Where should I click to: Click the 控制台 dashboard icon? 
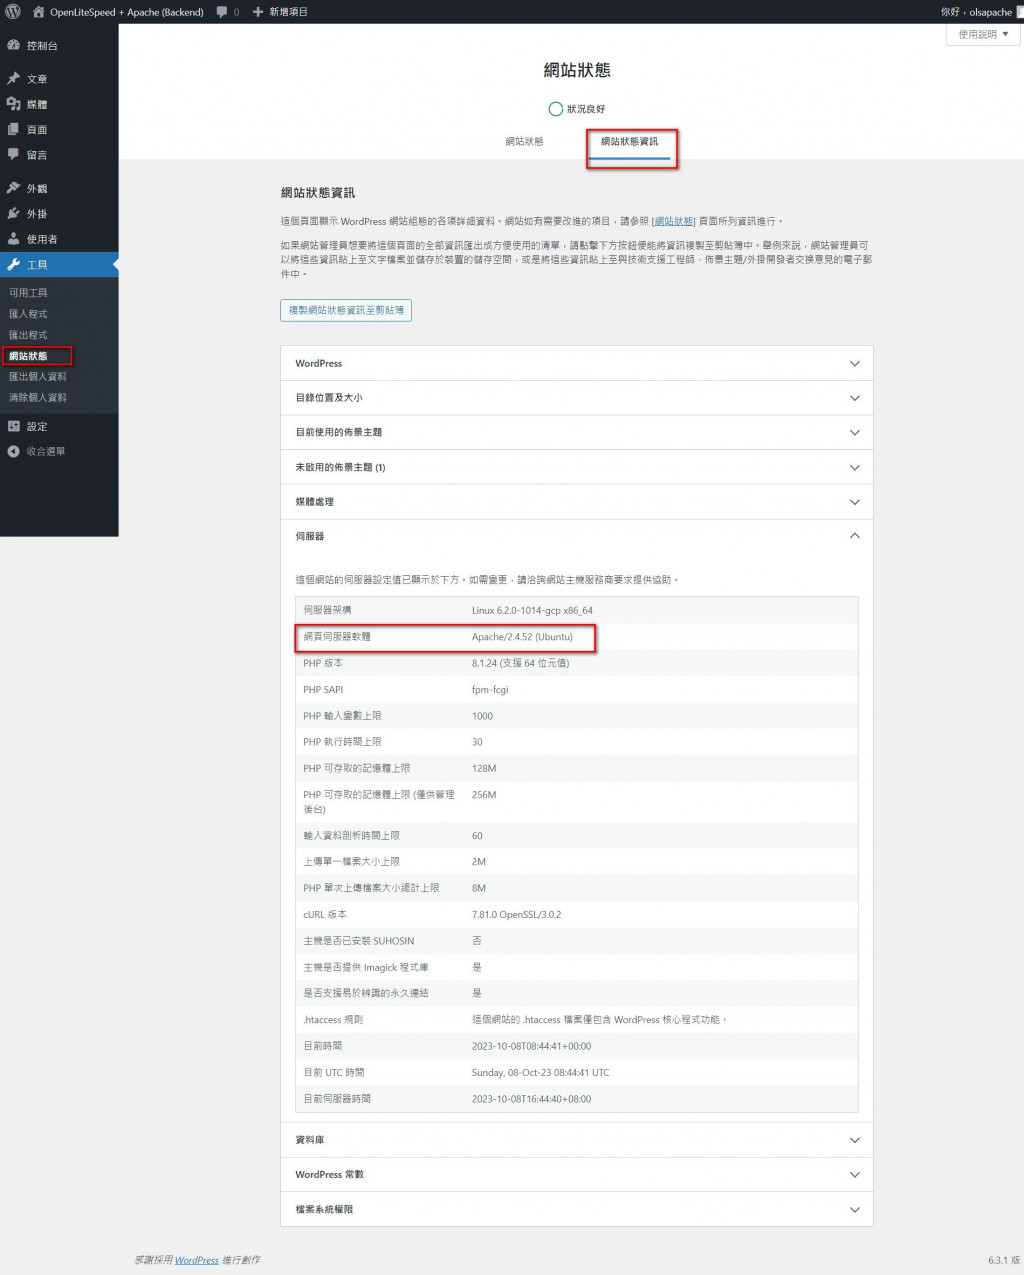[x=13, y=45]
